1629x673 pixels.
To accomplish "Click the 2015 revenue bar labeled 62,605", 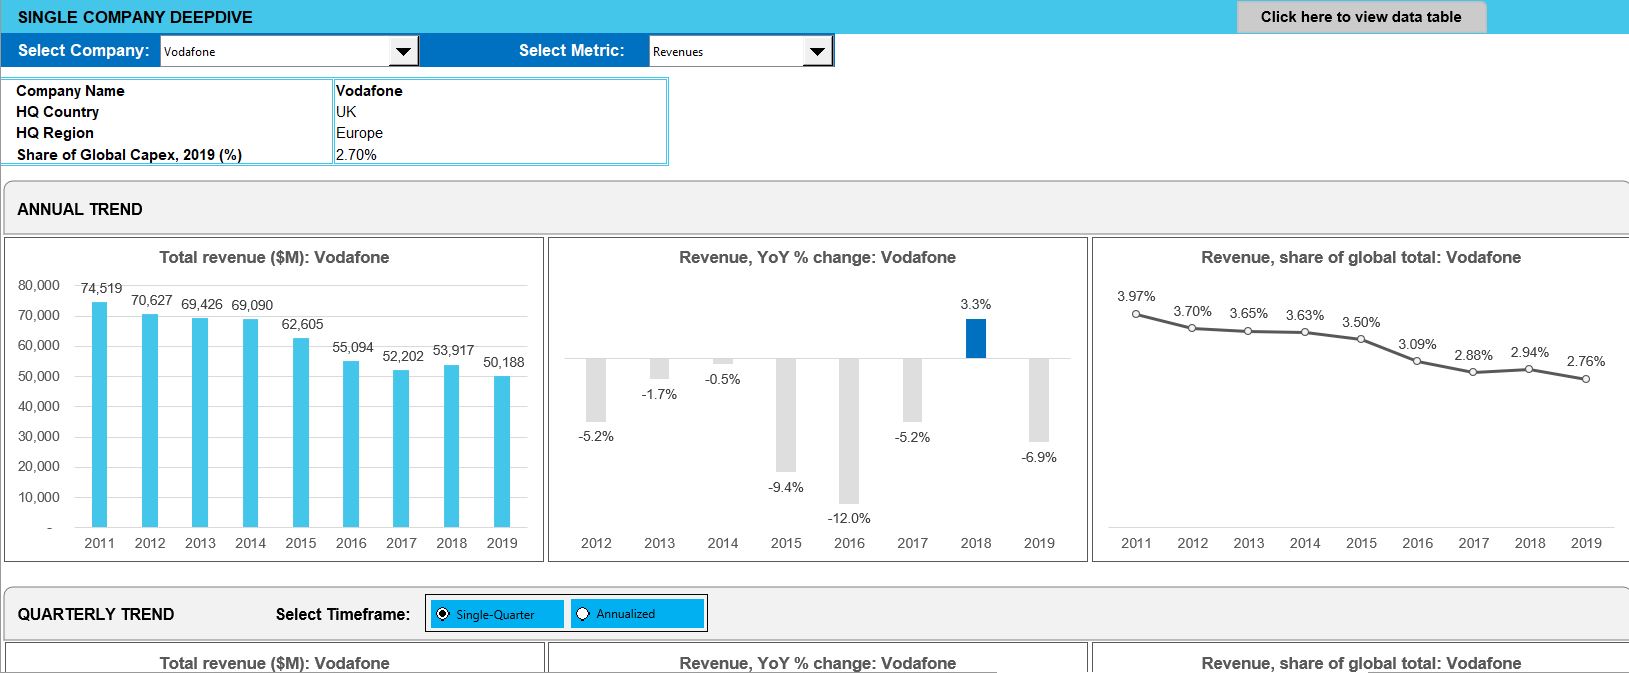I will click(301, 432).
